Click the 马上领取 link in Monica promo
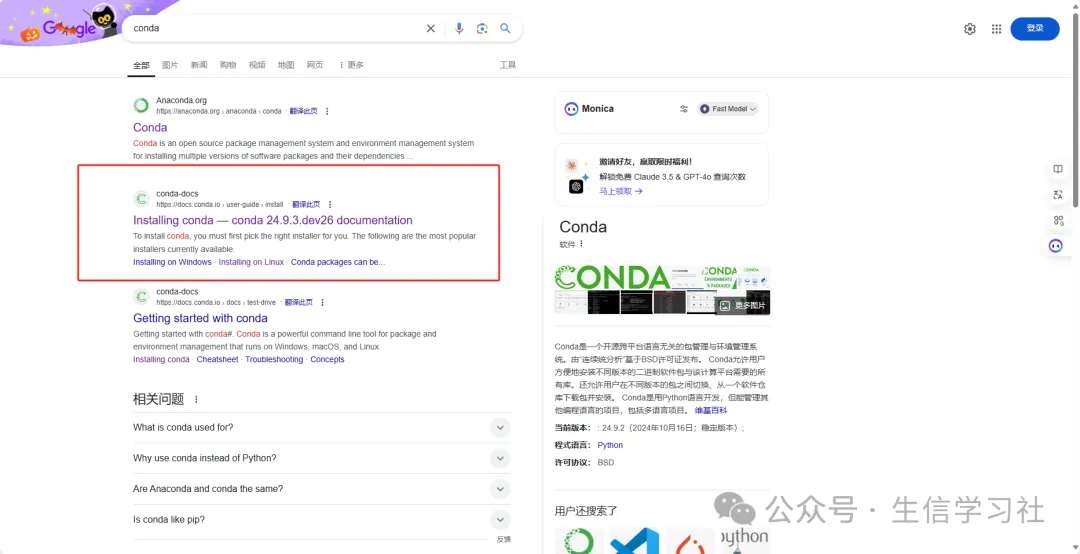Screen dimensions: 1080x554 621,192
